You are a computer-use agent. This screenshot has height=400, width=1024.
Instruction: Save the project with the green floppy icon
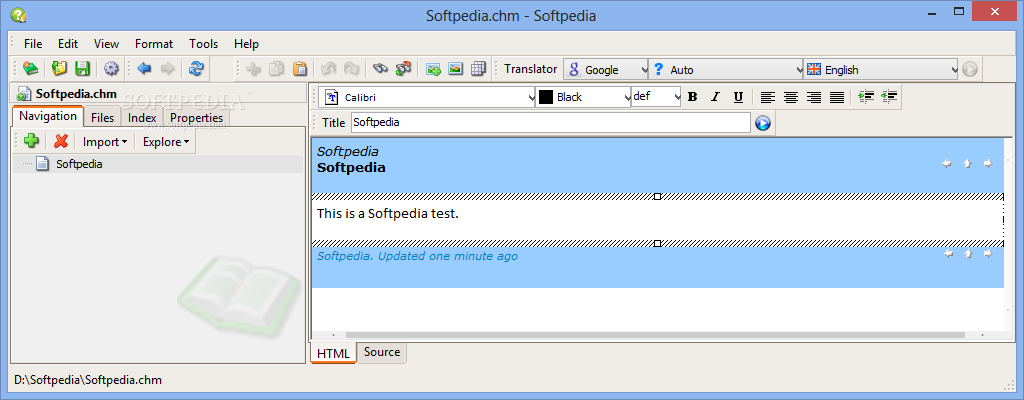pyautogui.click(x=82, y=69)
